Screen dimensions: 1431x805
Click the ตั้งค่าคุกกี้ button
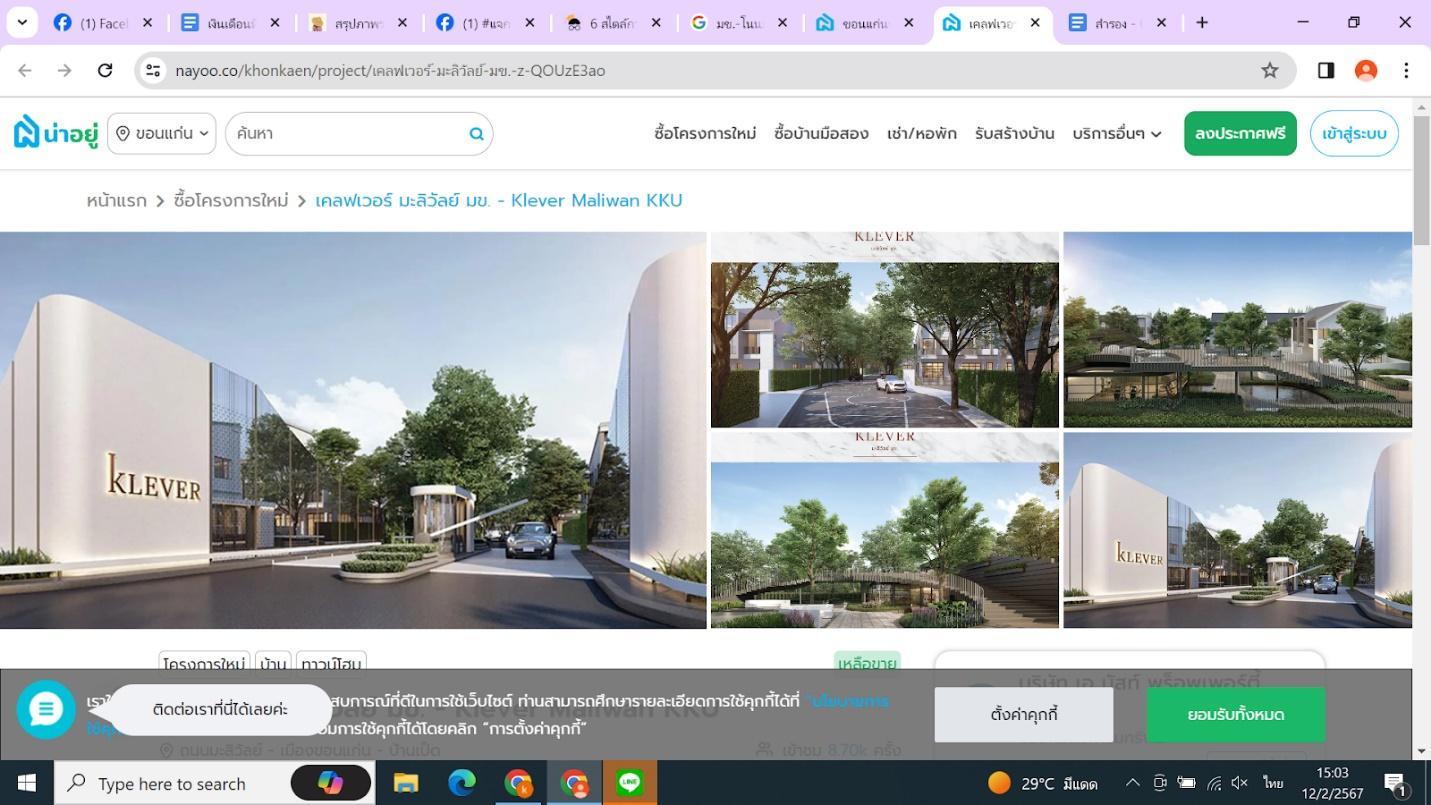(x=1024, y=714)
